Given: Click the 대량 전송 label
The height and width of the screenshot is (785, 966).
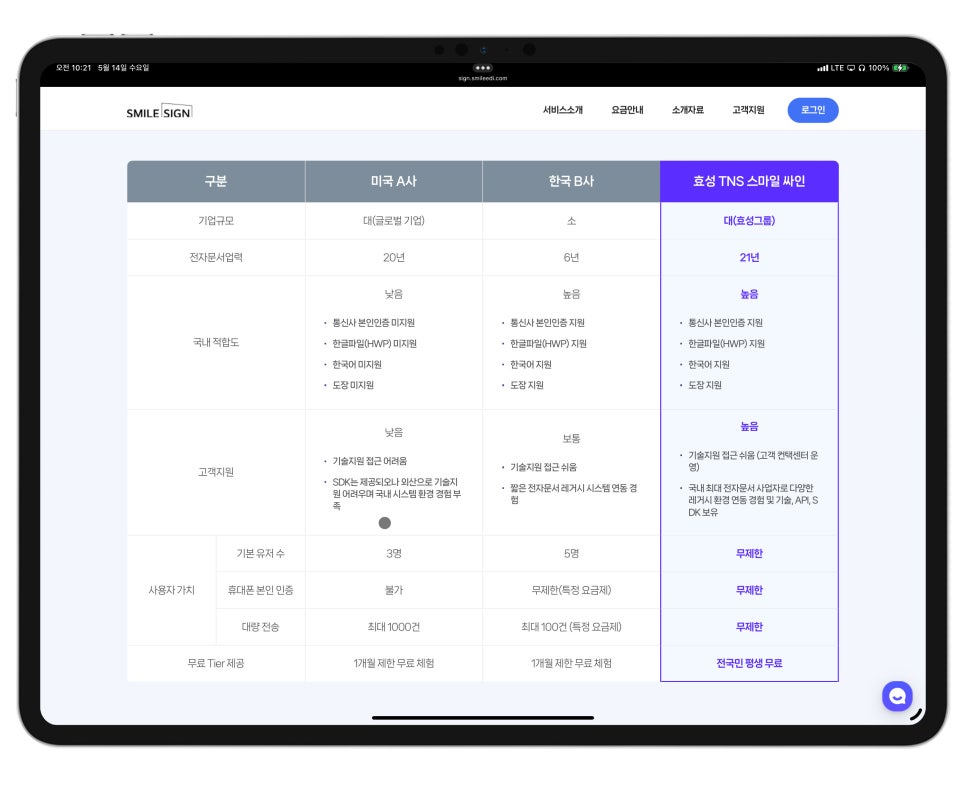Looking at the screenshot, I should 261,627.
